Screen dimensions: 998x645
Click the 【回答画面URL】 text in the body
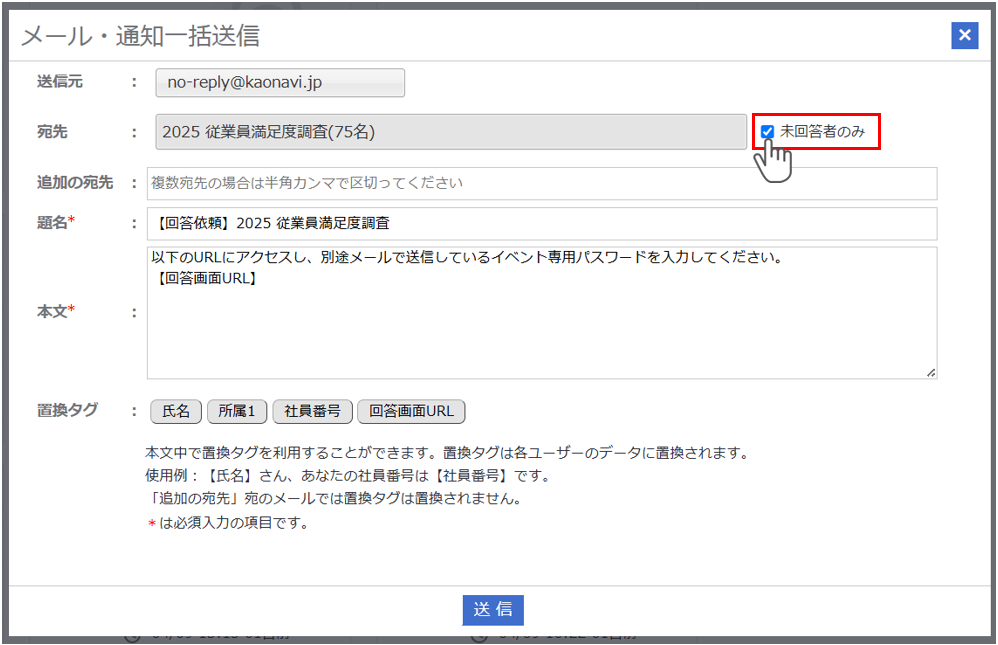point(206,278)
